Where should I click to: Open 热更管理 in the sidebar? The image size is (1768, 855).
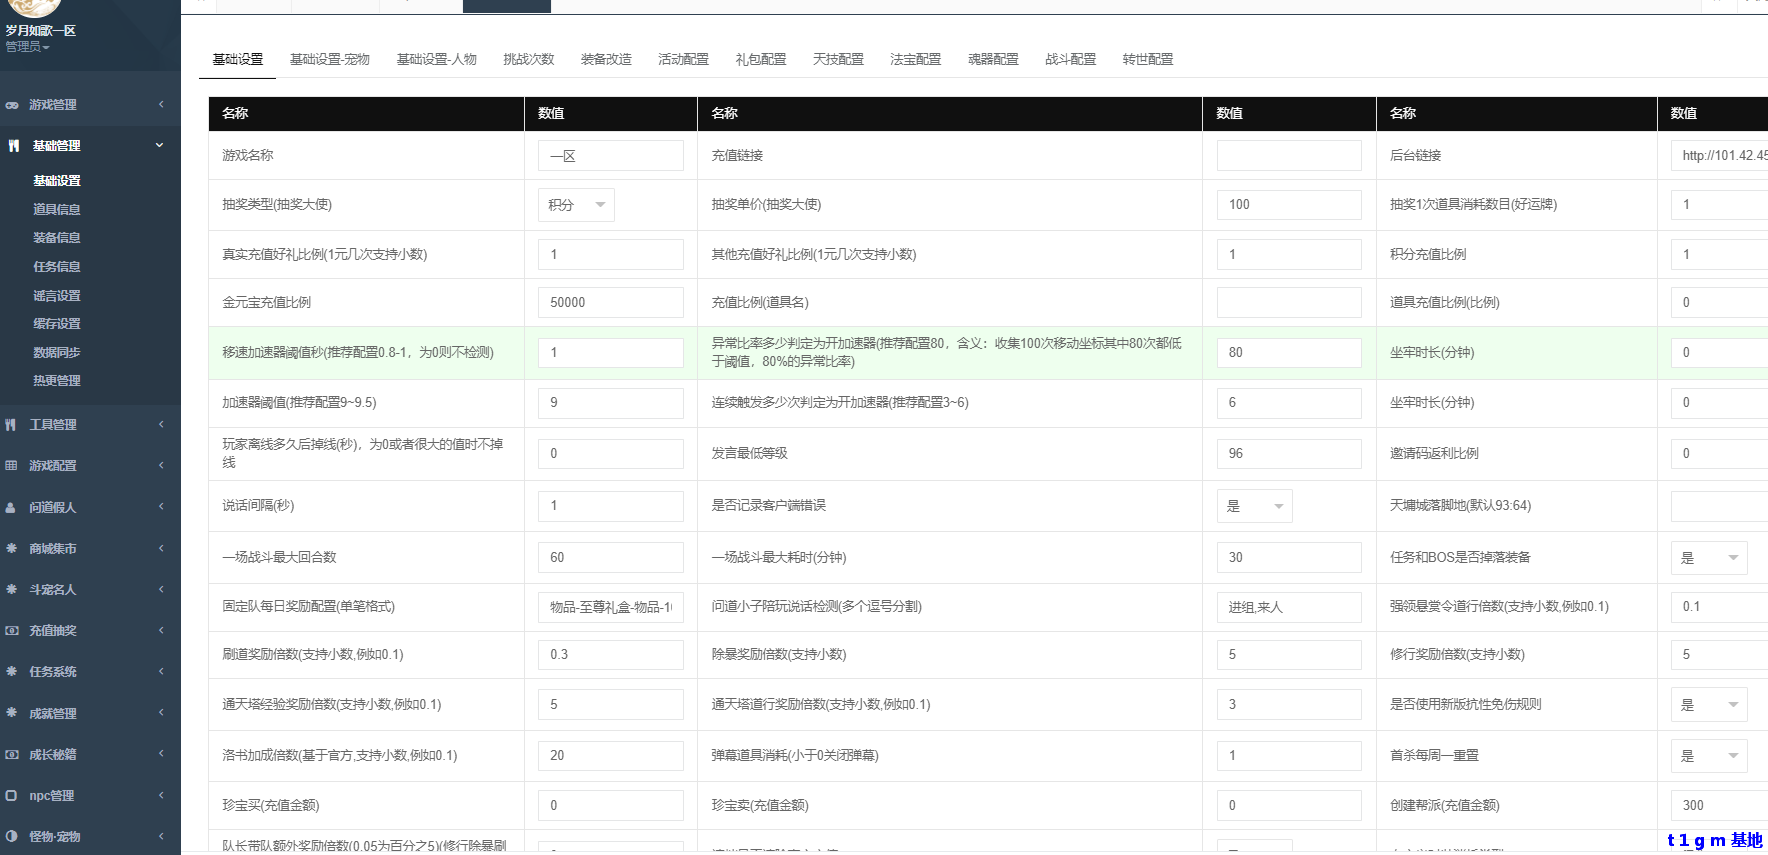click(x=56, y=381)
